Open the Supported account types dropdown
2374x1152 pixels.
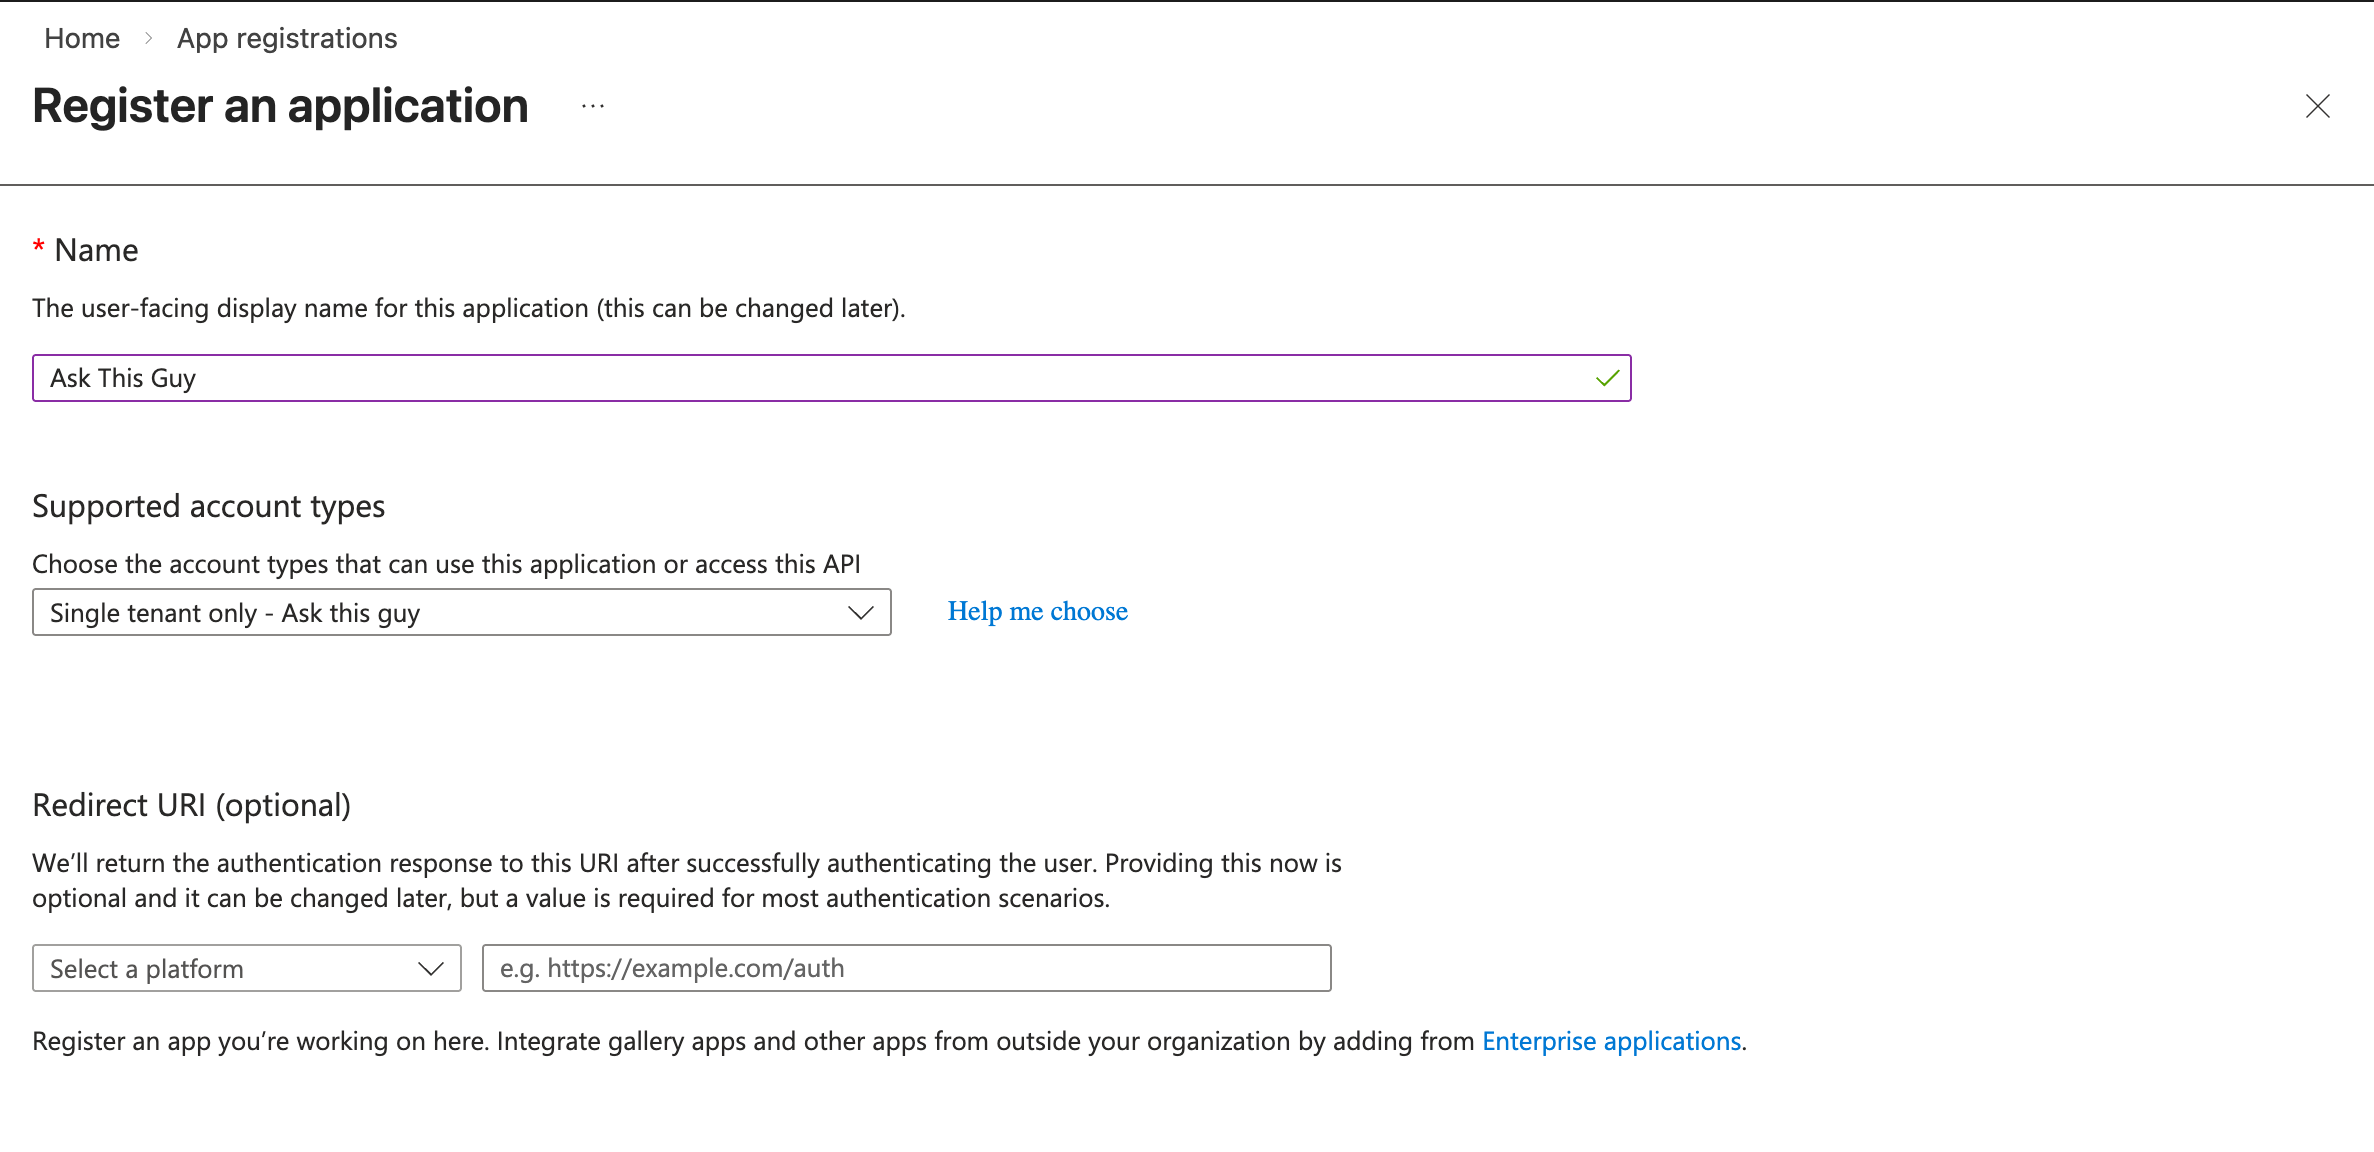(460, 612)
